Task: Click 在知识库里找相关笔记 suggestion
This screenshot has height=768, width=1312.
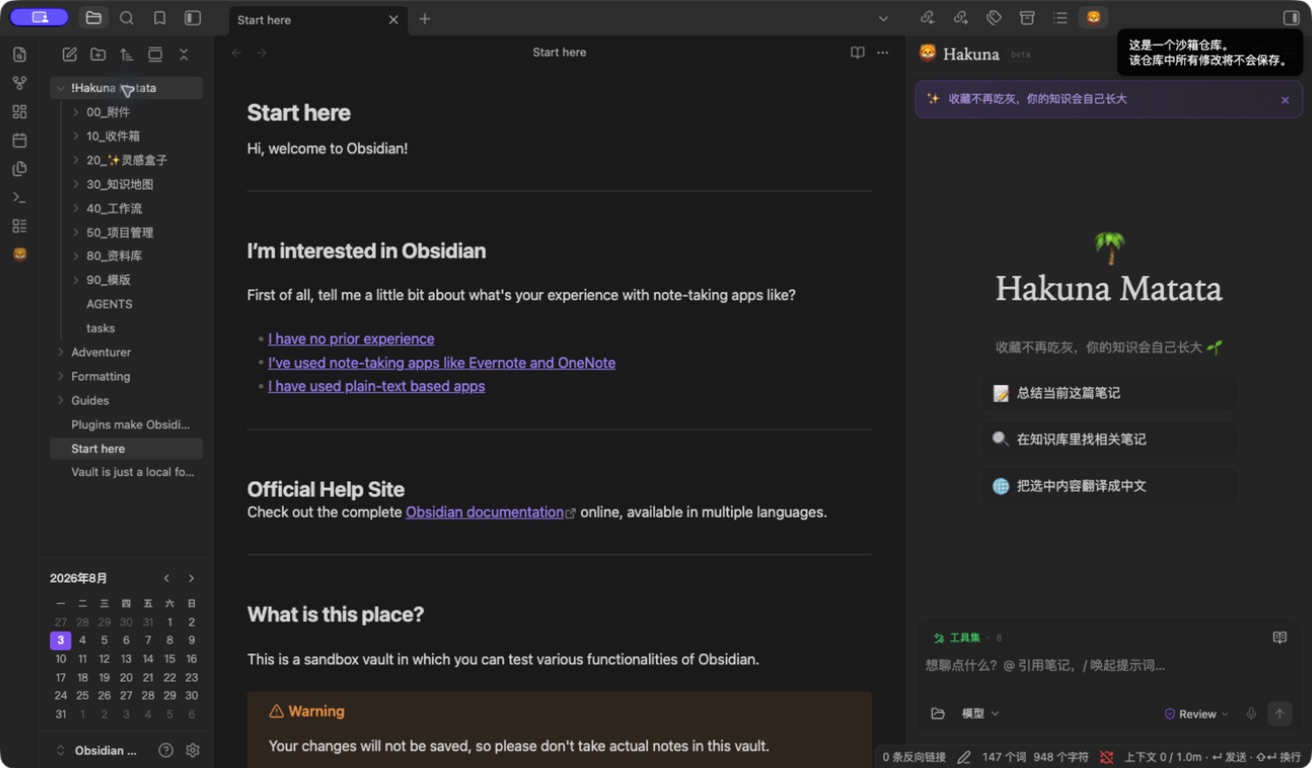Action: tap(1108, 439)
